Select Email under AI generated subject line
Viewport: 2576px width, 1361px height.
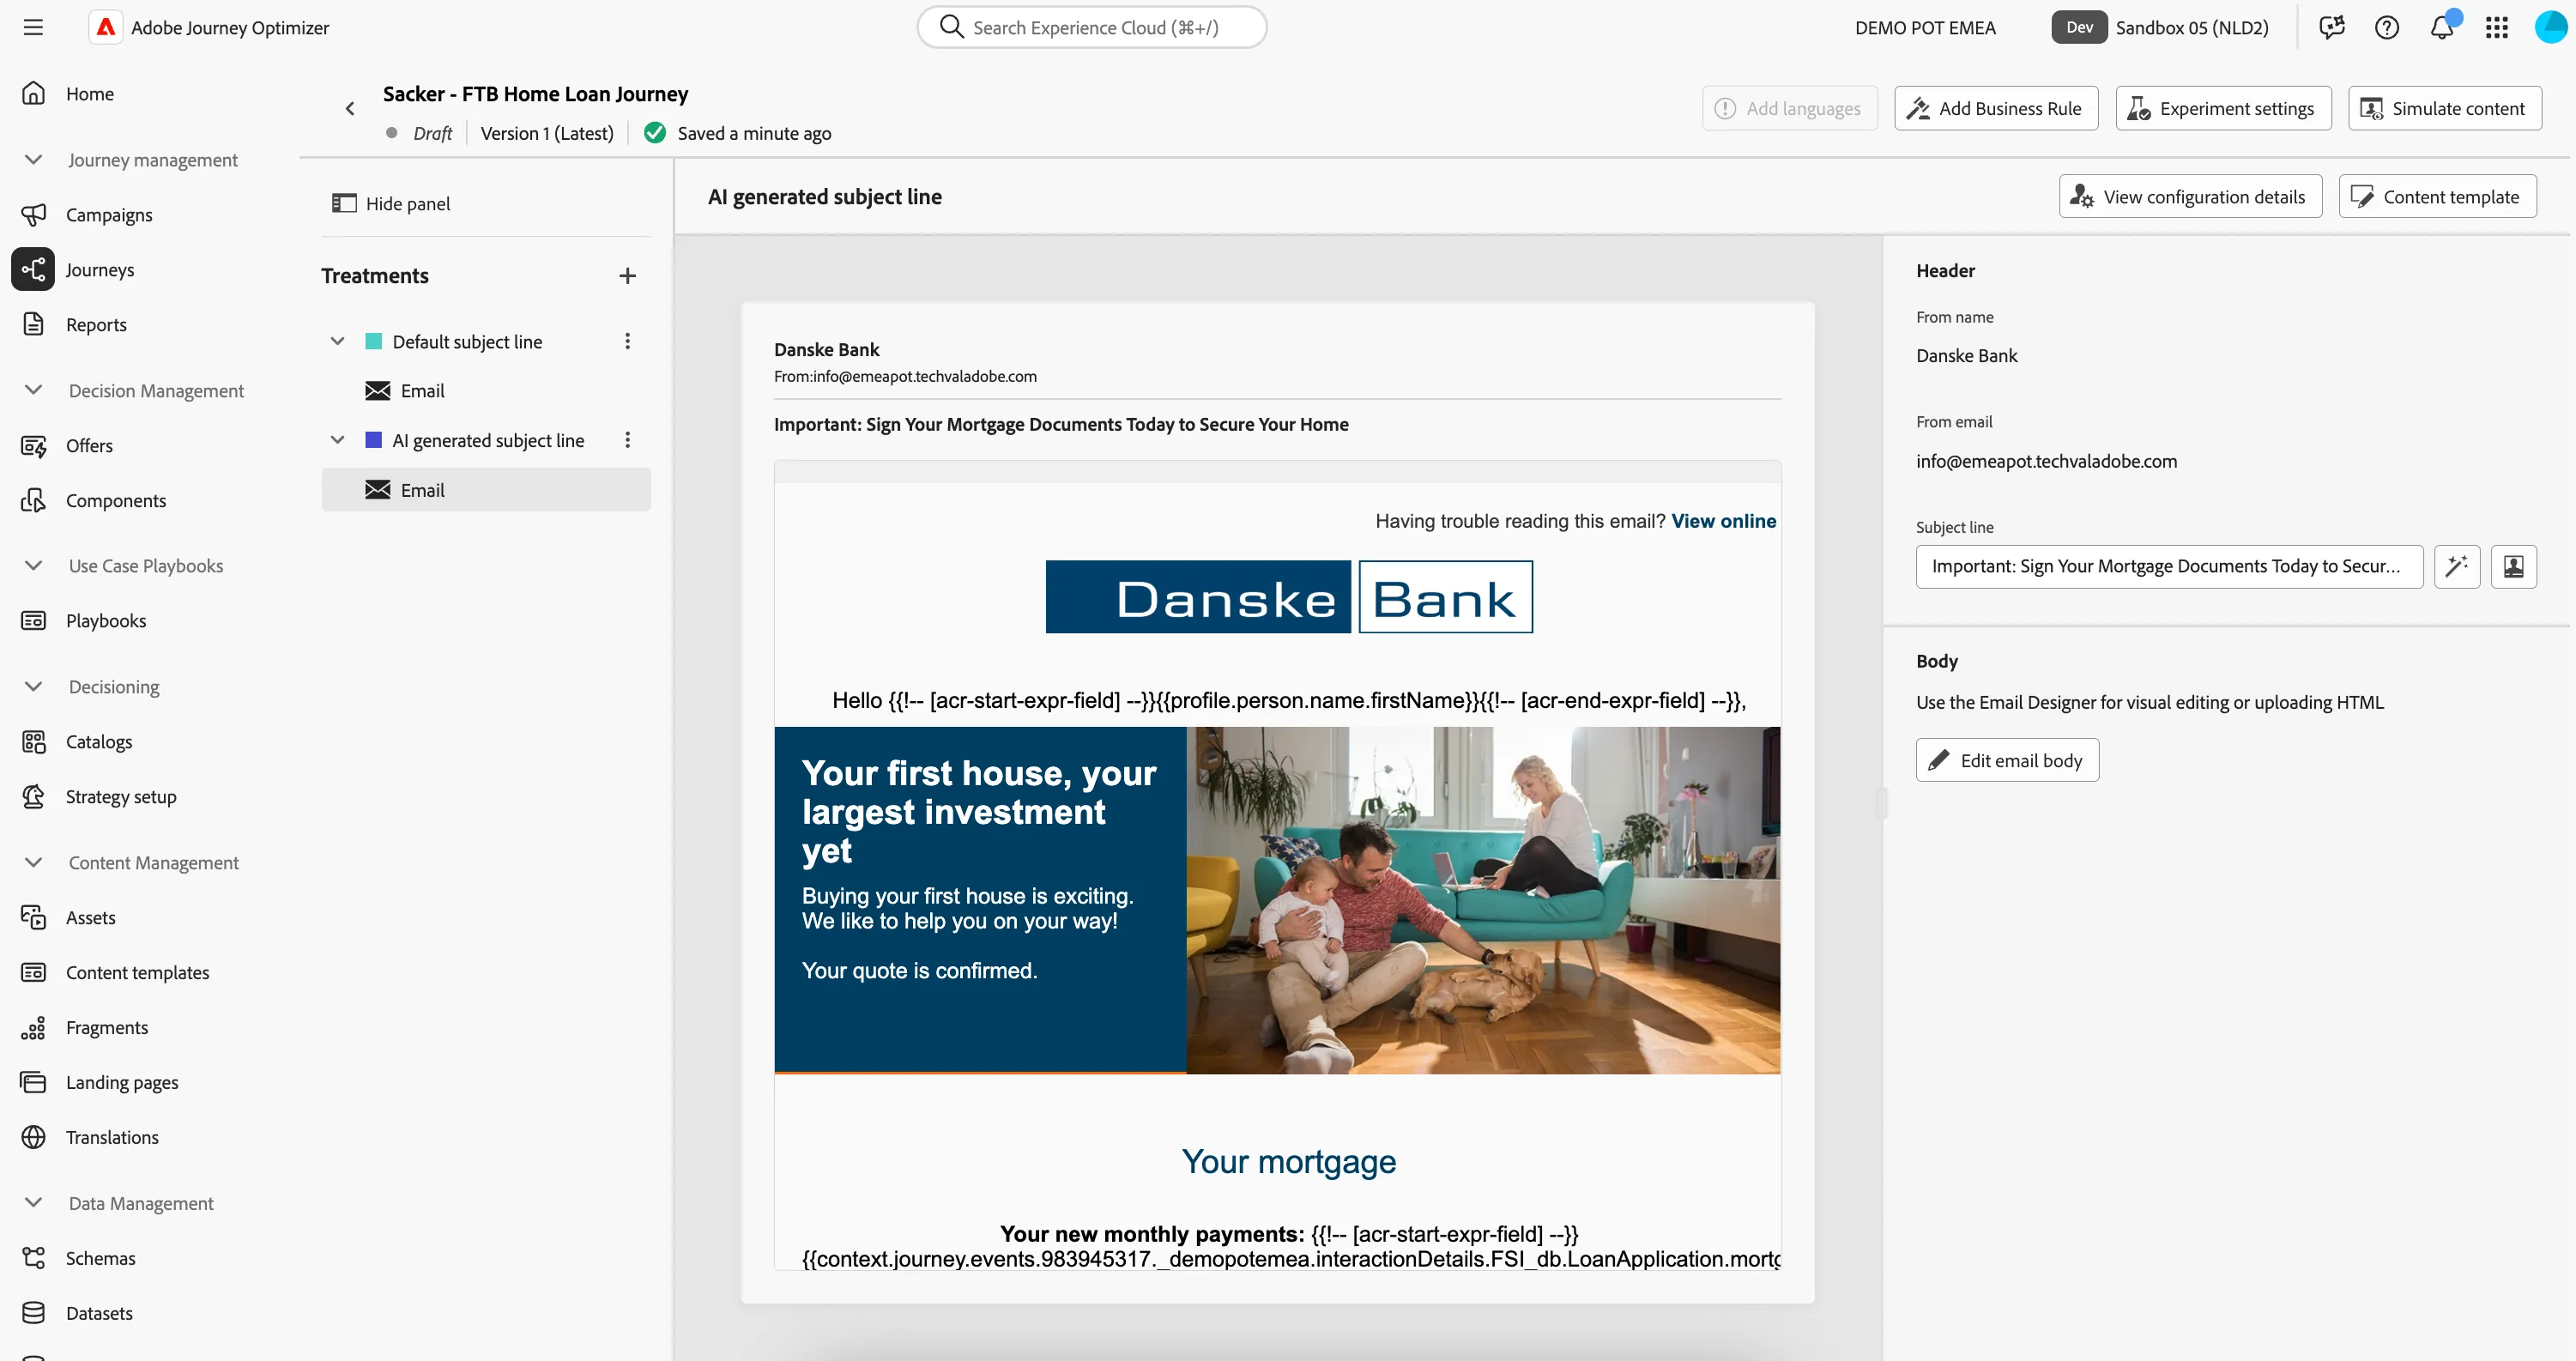(486, 490)
